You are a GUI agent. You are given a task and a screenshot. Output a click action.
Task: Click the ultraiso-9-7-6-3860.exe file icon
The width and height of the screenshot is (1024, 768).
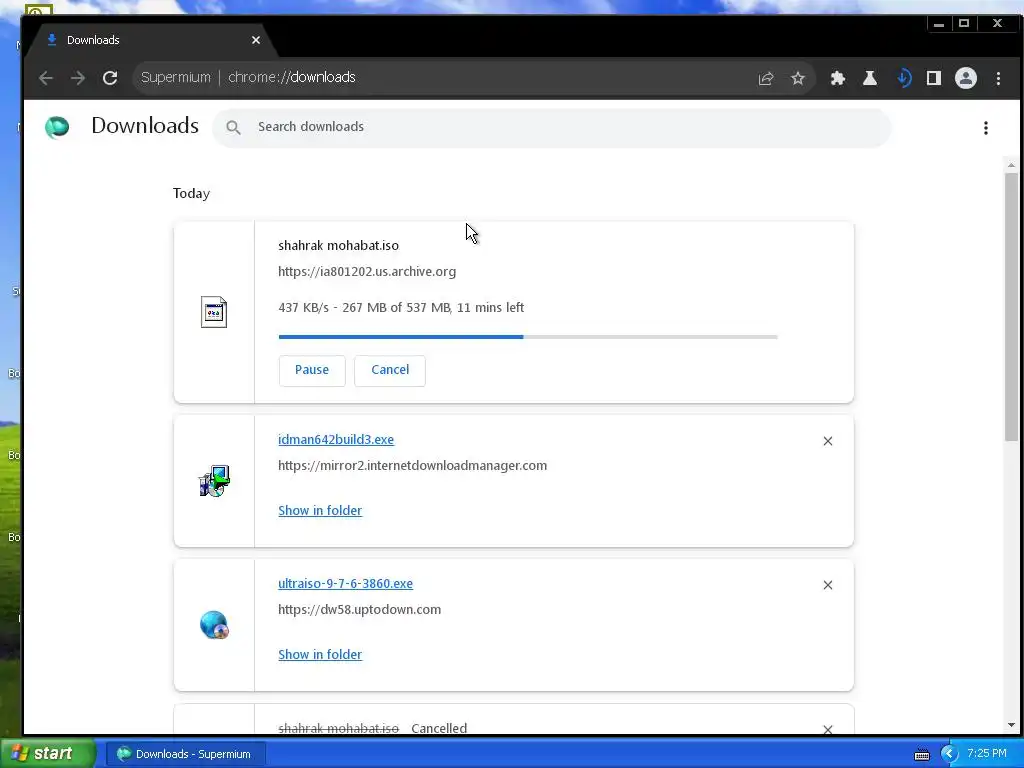(214, 625)
